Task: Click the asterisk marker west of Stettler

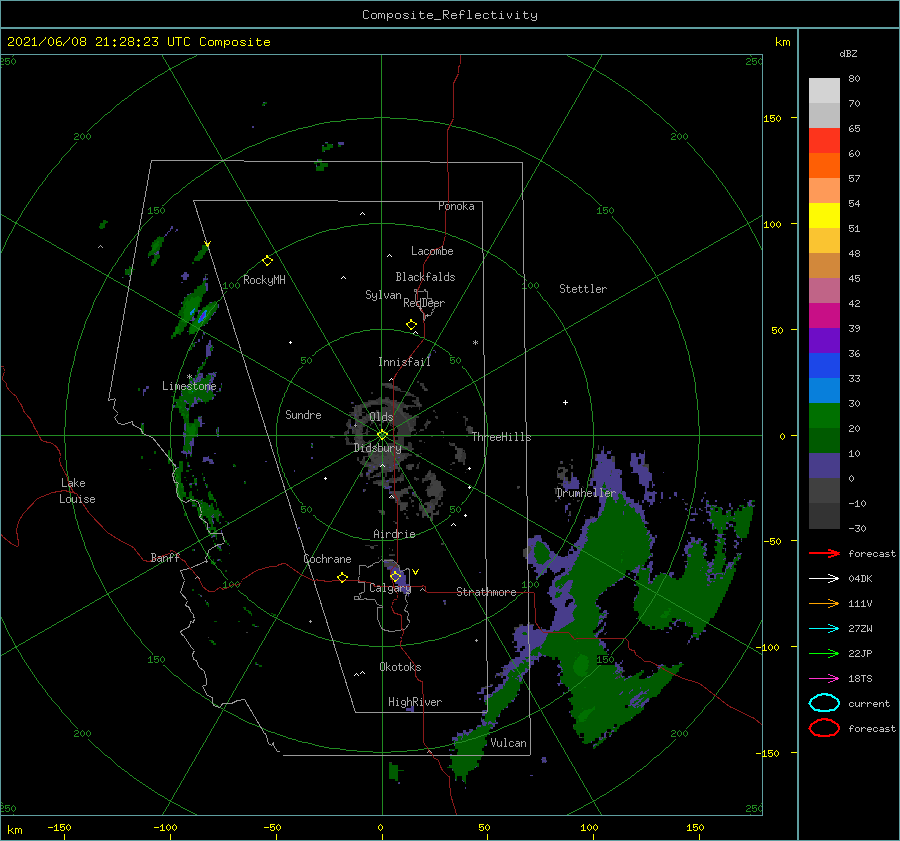Action: pos(475,343)
